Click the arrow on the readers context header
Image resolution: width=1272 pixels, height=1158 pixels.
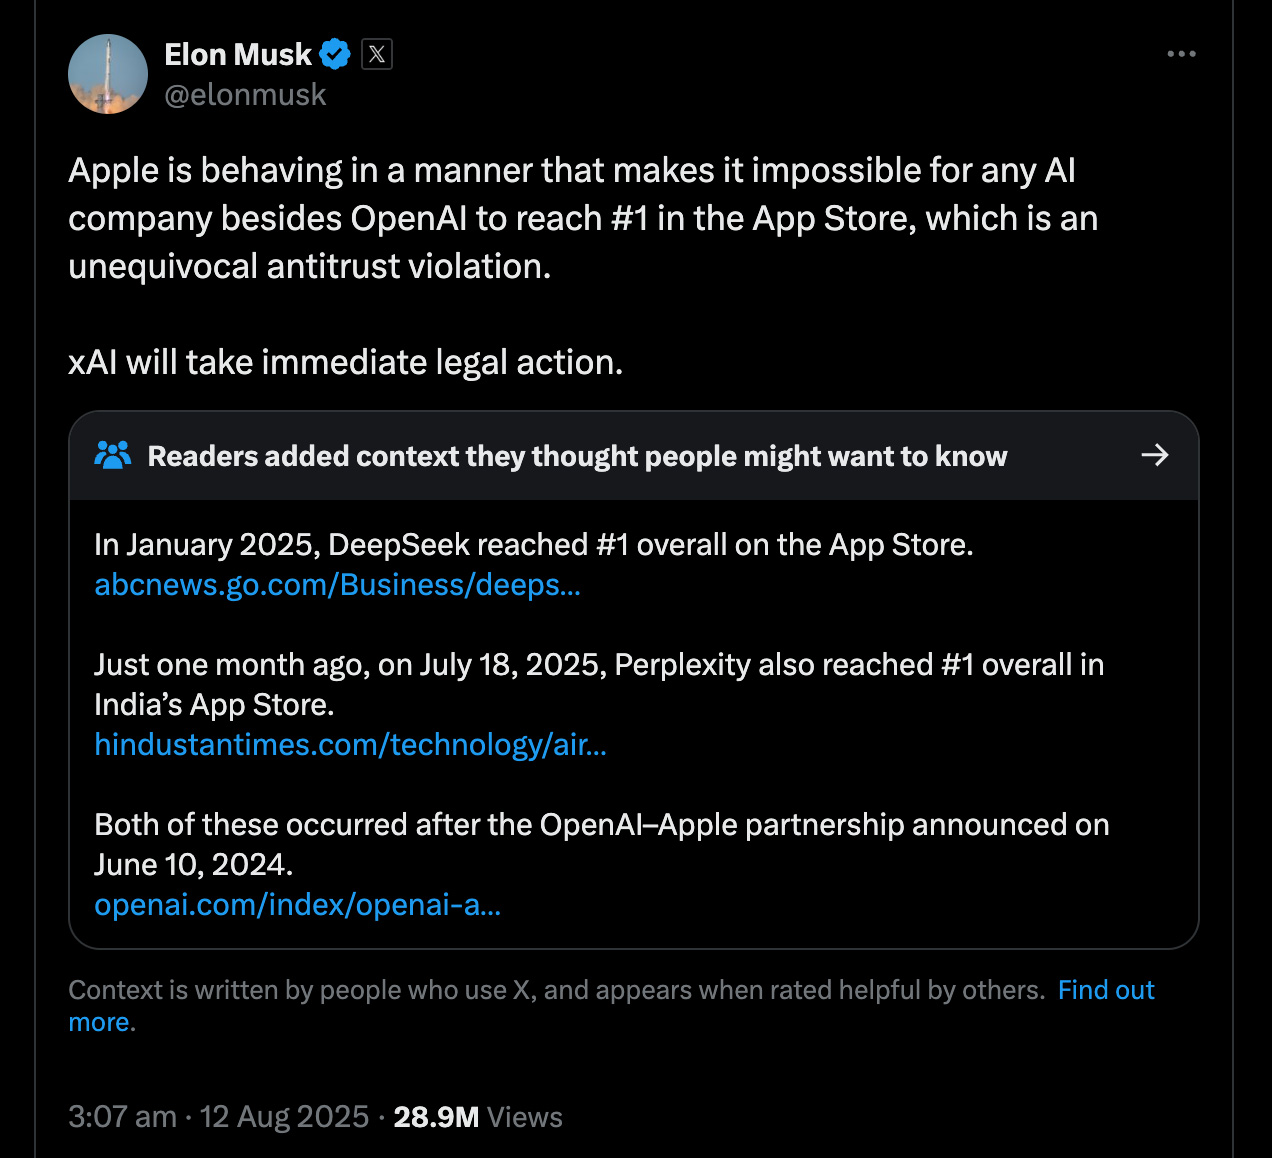(x=1155, y=455)
